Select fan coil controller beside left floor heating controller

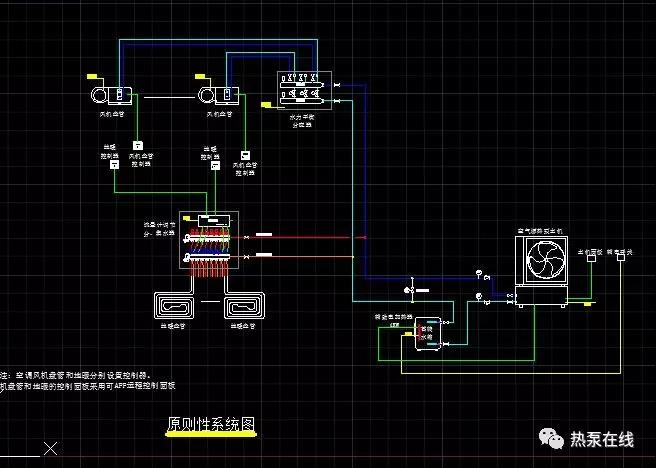pos(138,144)
